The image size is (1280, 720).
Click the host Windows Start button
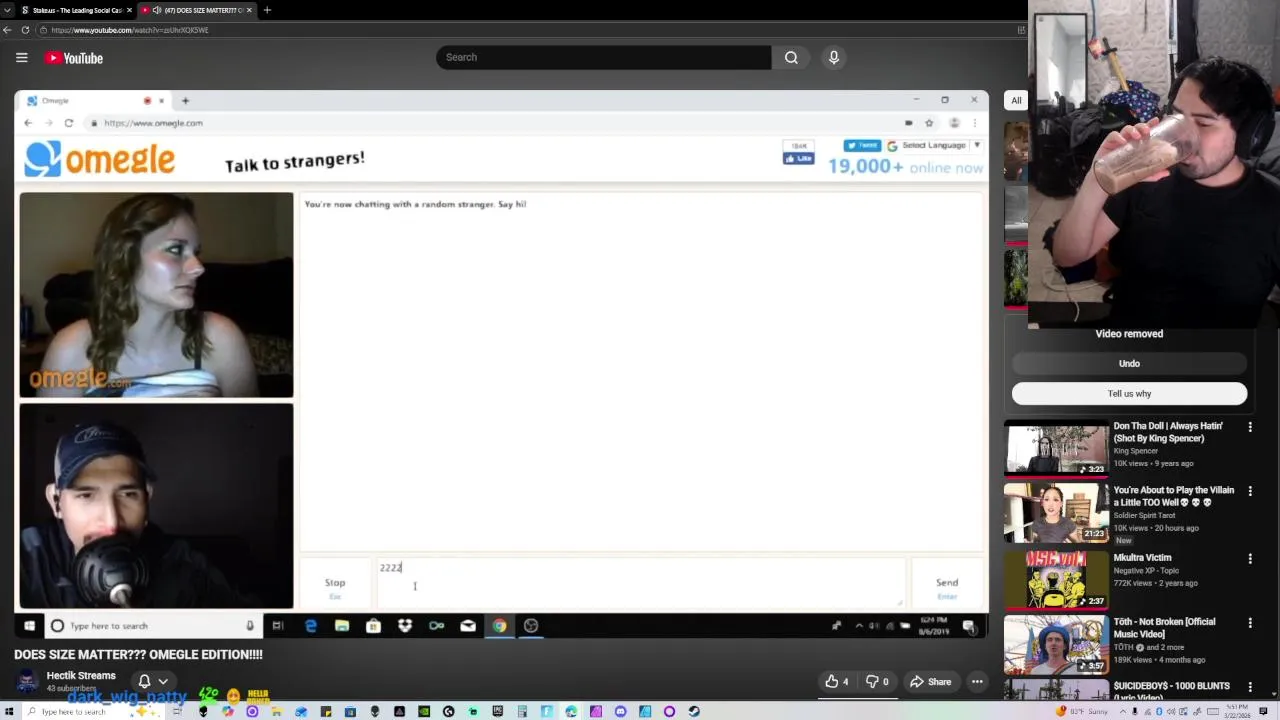point(11,711)
